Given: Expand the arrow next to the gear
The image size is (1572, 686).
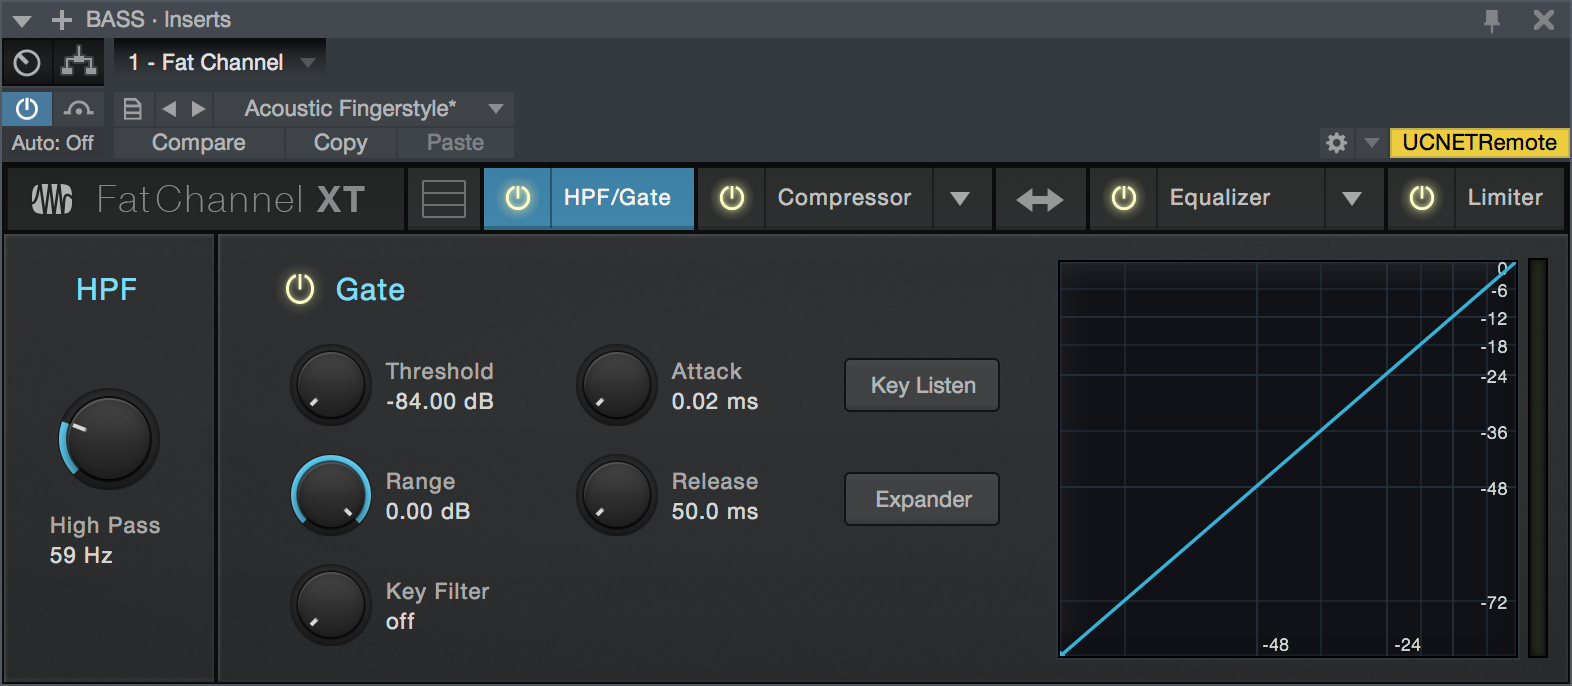Looking at the screenshot, I should [1372, 143].
